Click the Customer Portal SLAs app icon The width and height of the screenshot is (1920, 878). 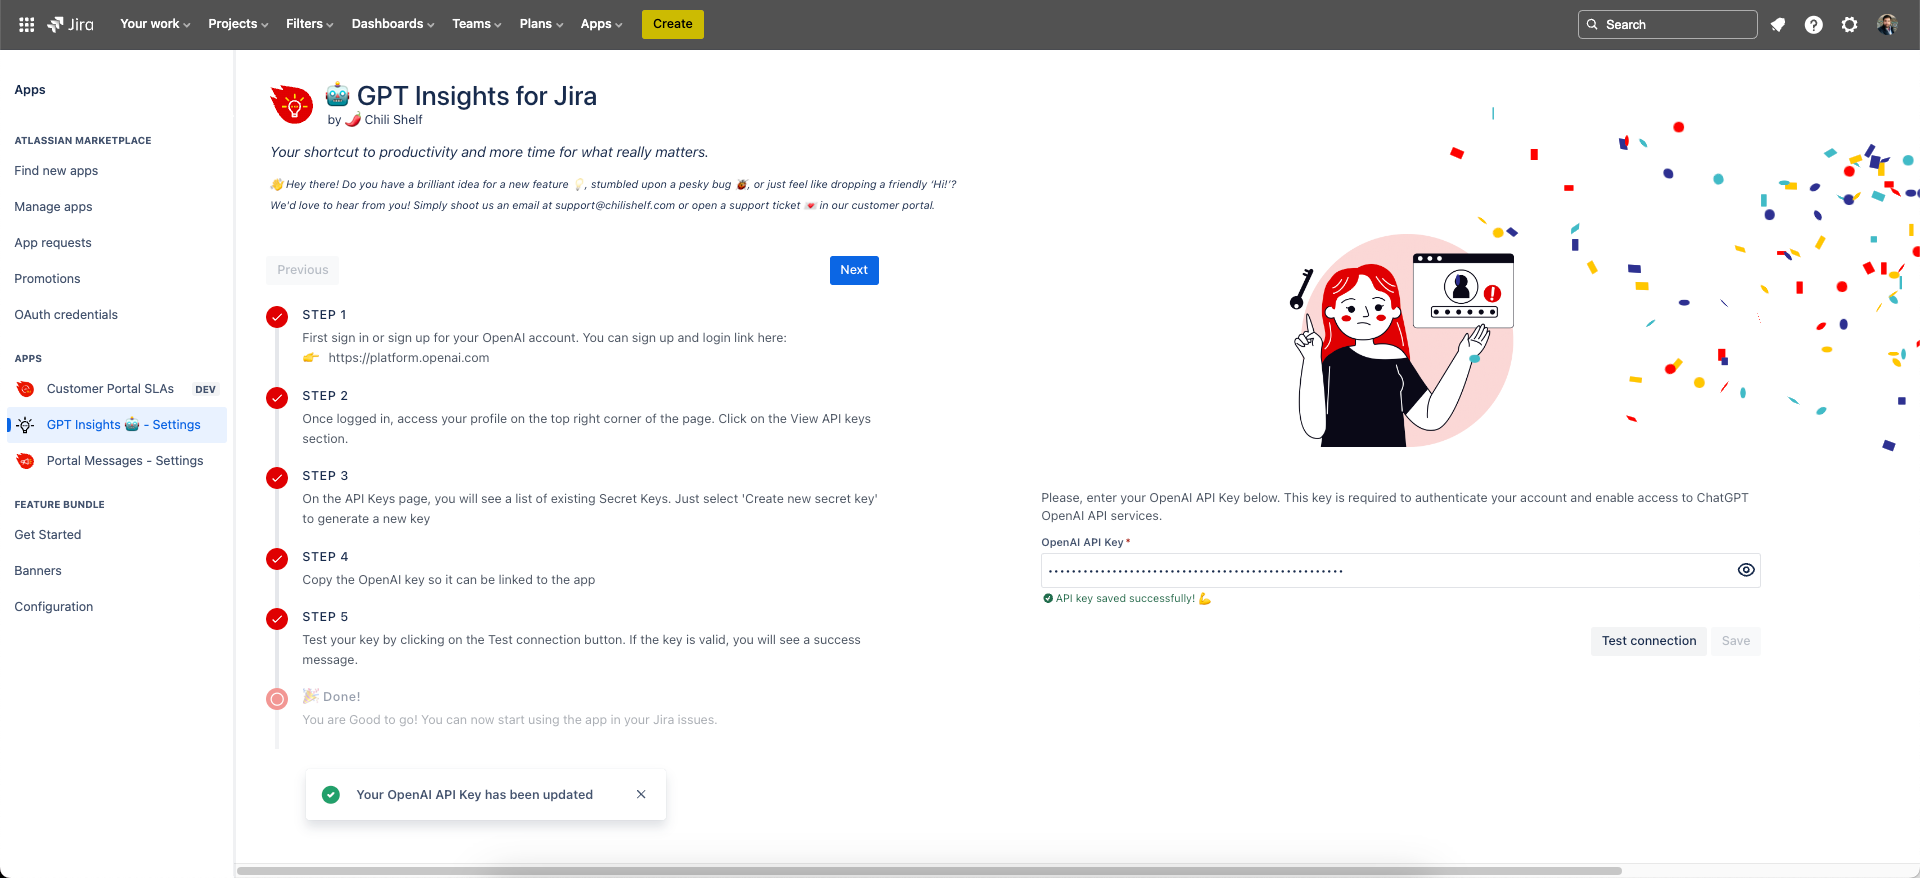pos(26,389)
